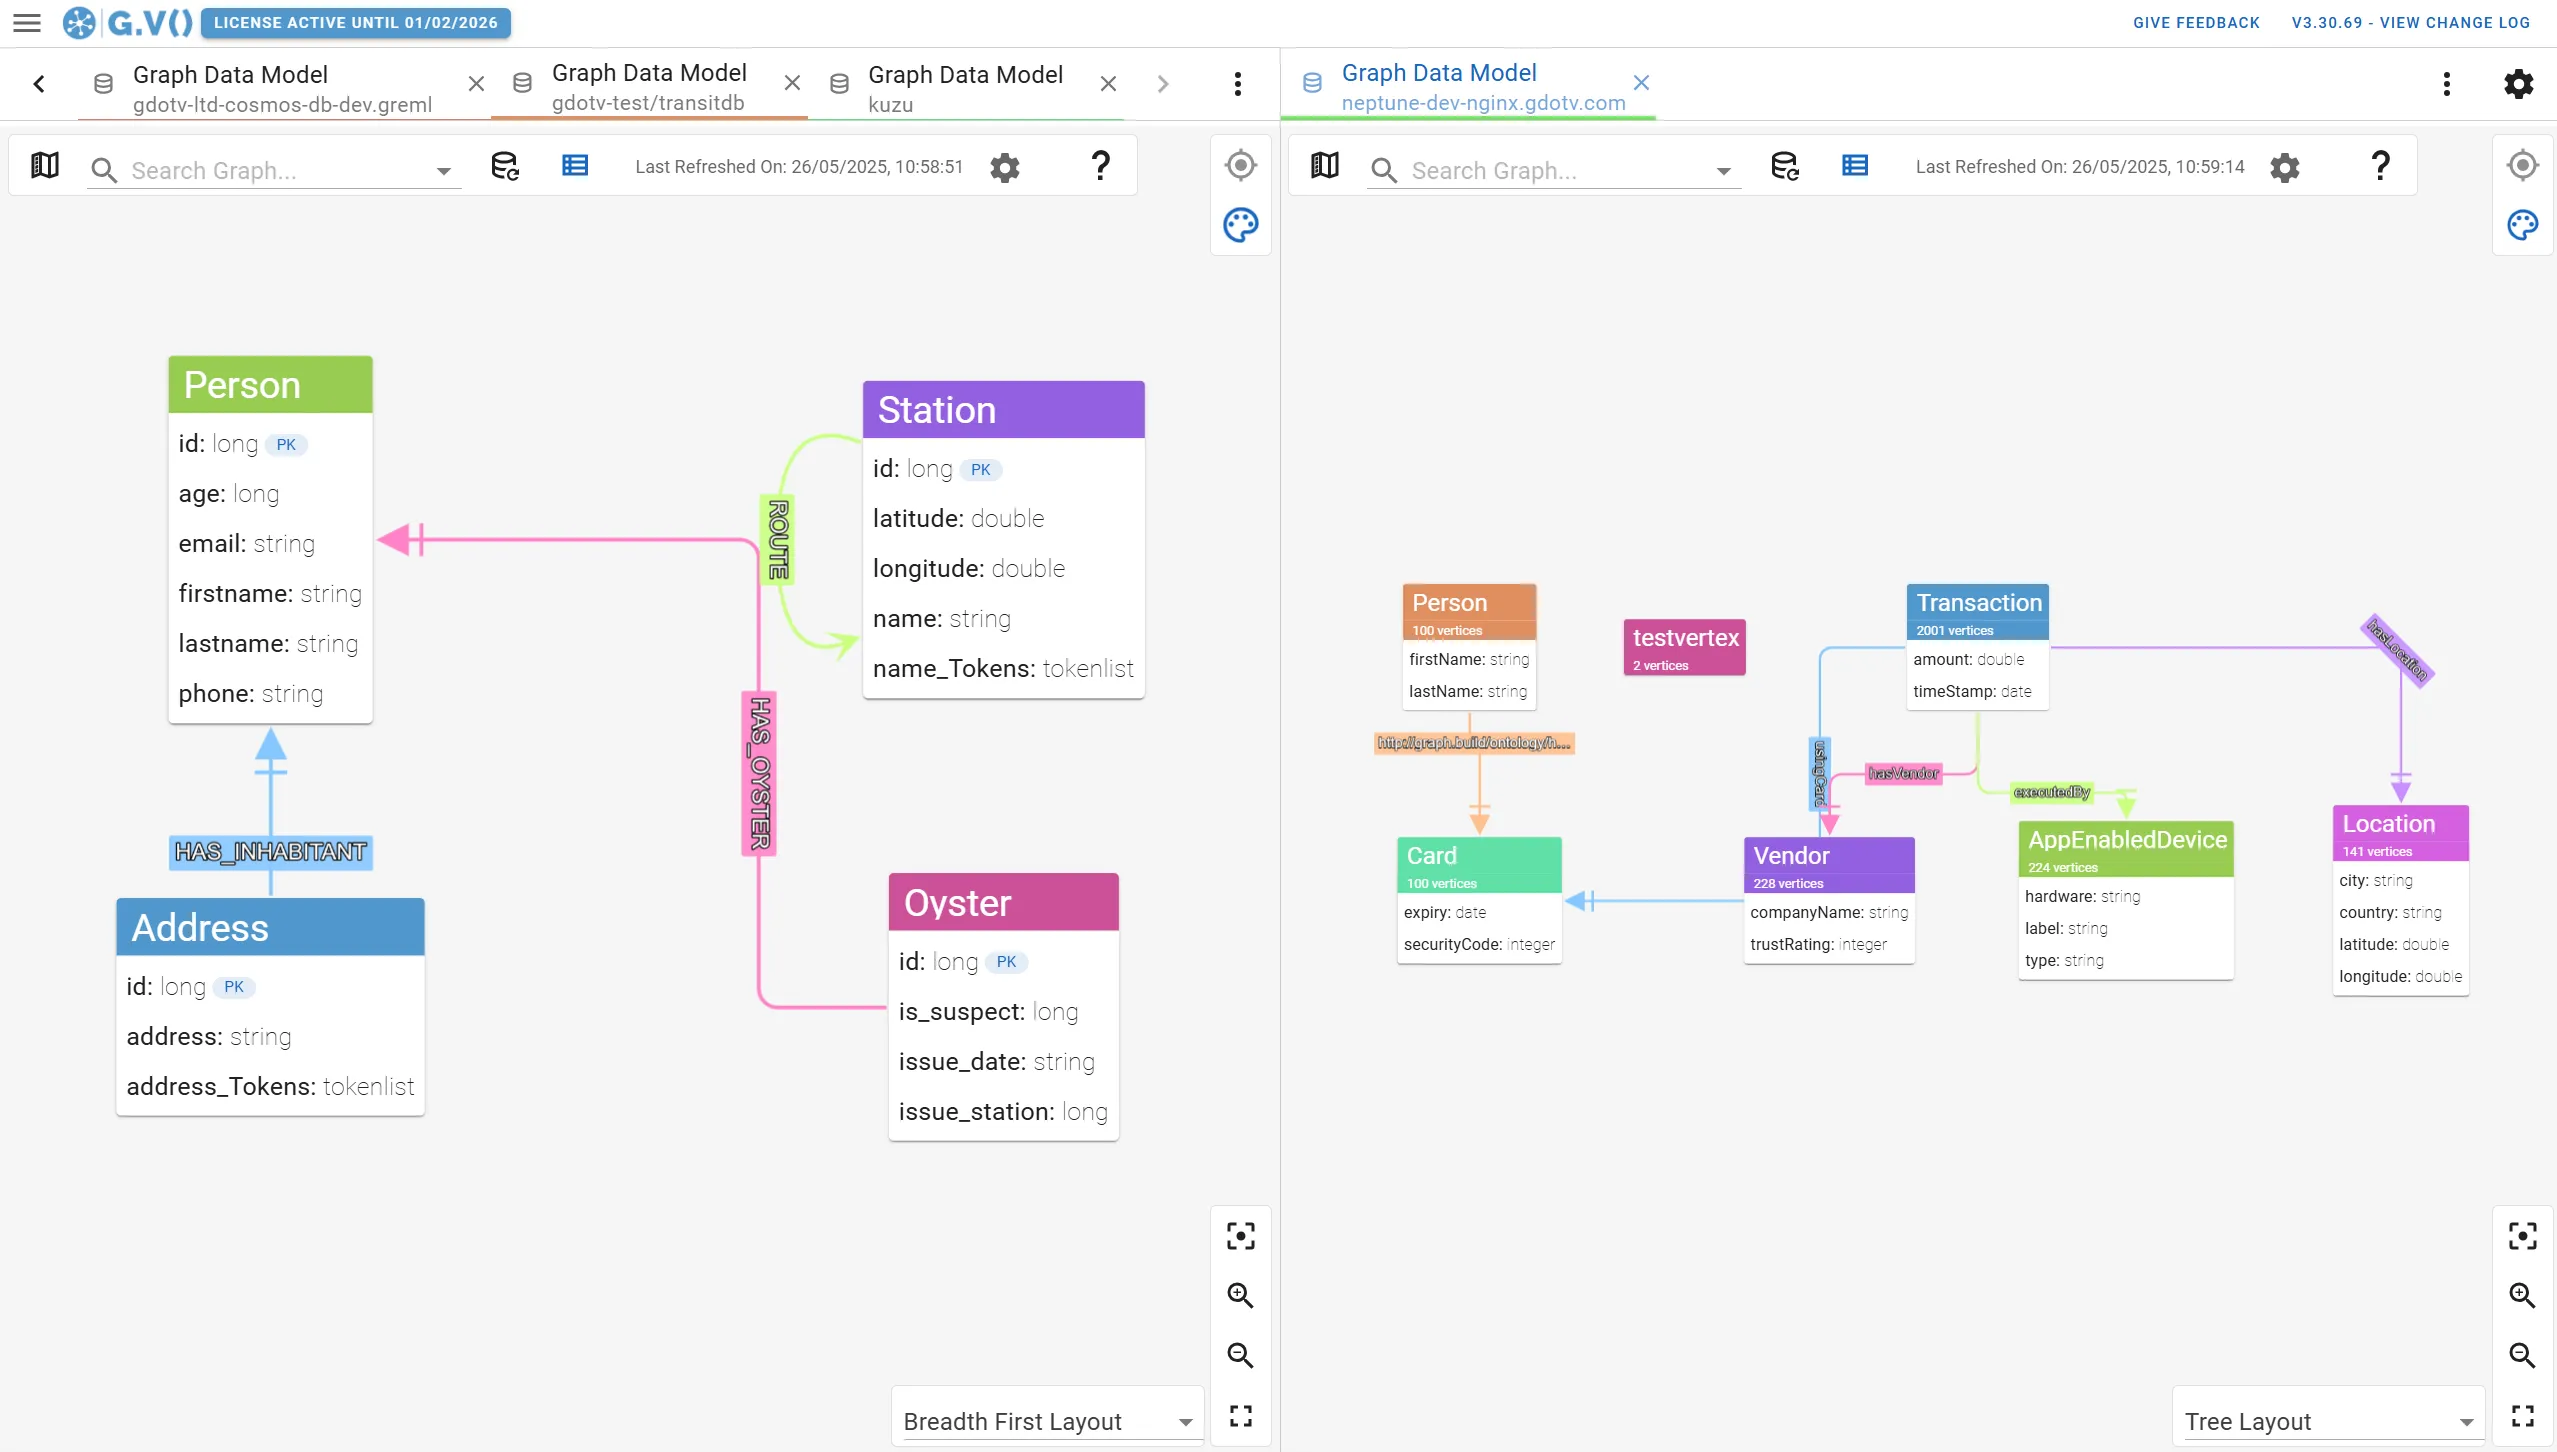Click the map icon in left graph toolbar
2557x1452 pixels.
45,166
